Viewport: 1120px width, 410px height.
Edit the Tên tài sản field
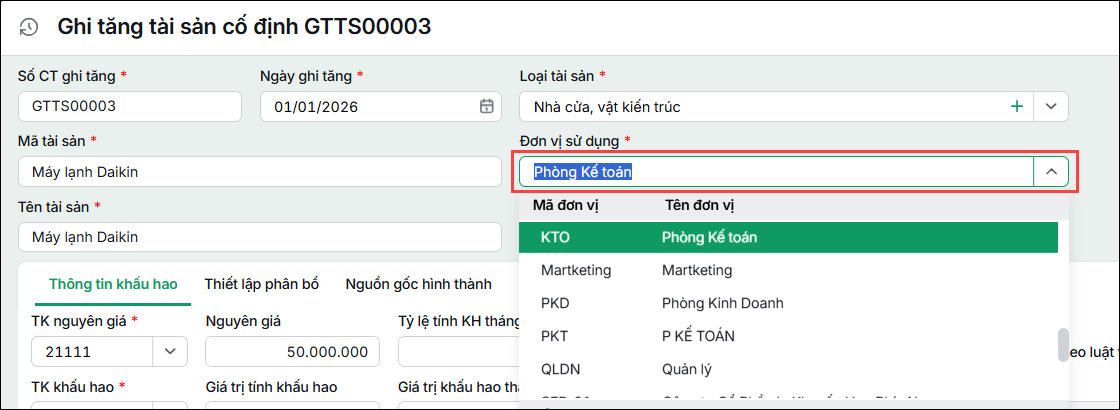point(260,237)
